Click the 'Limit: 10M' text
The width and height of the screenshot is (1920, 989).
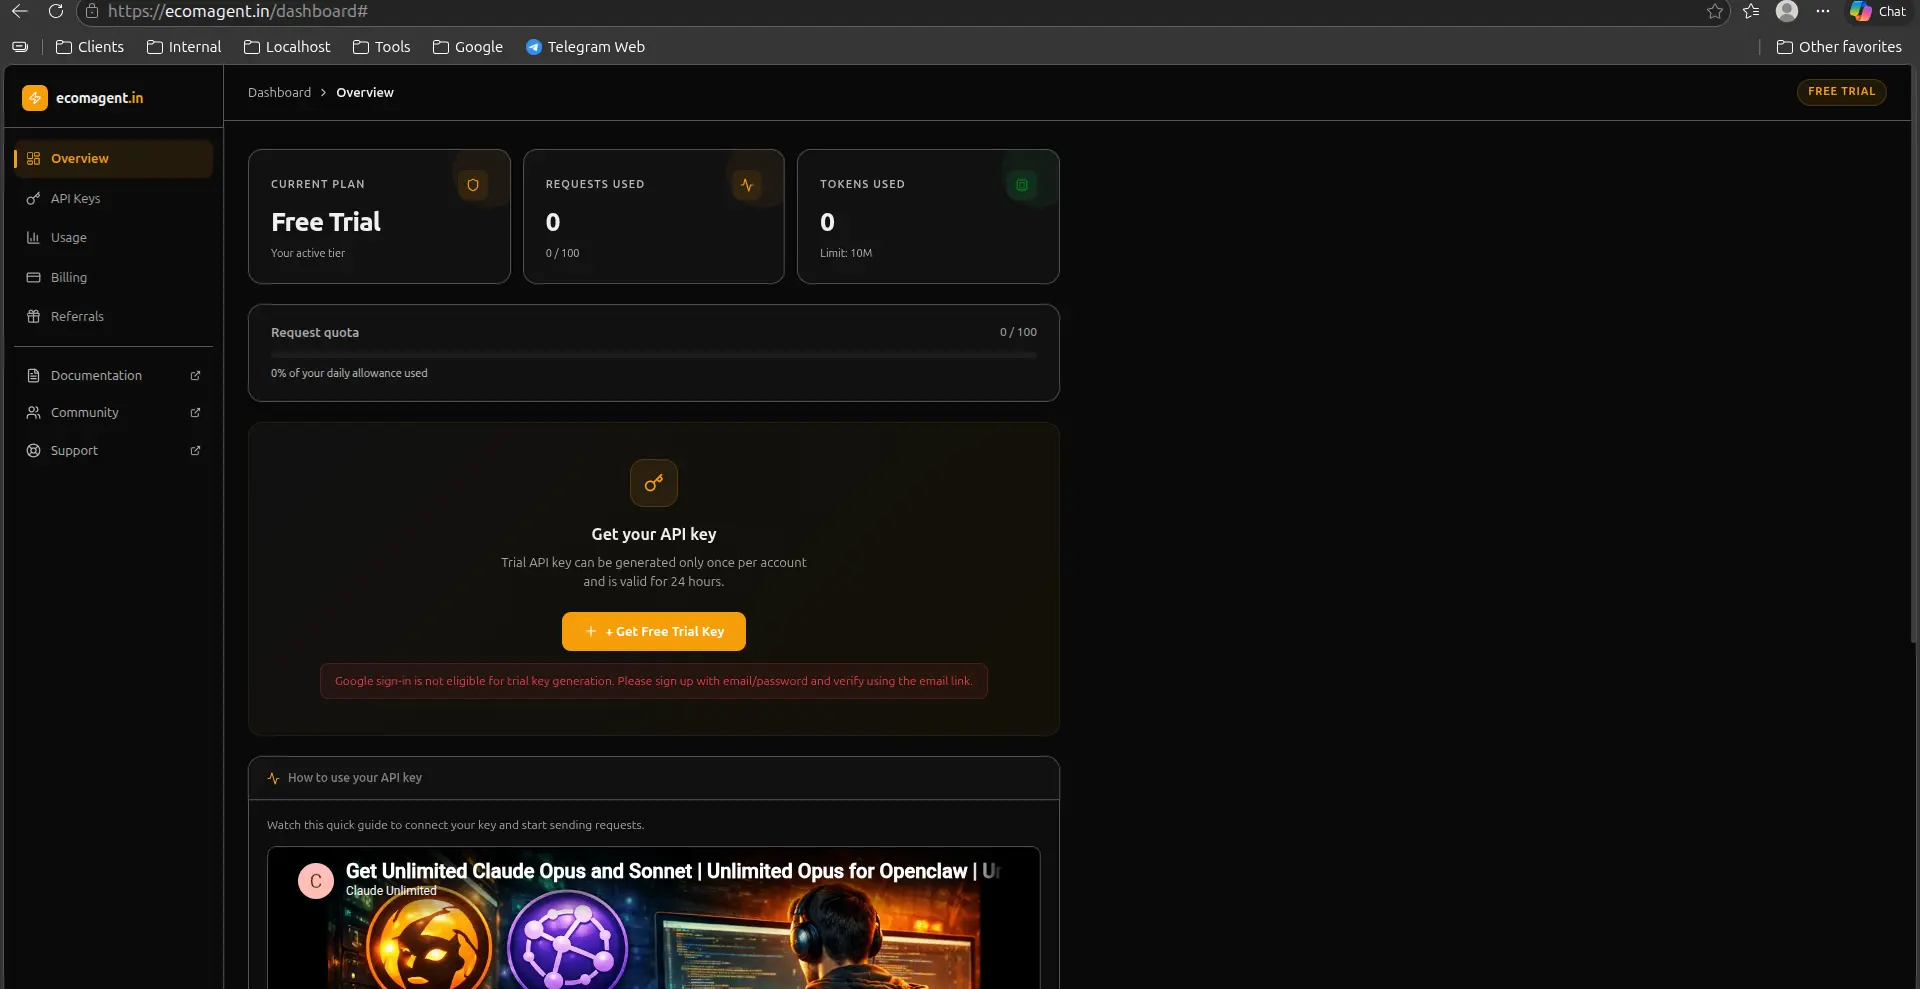pos(846,253)
